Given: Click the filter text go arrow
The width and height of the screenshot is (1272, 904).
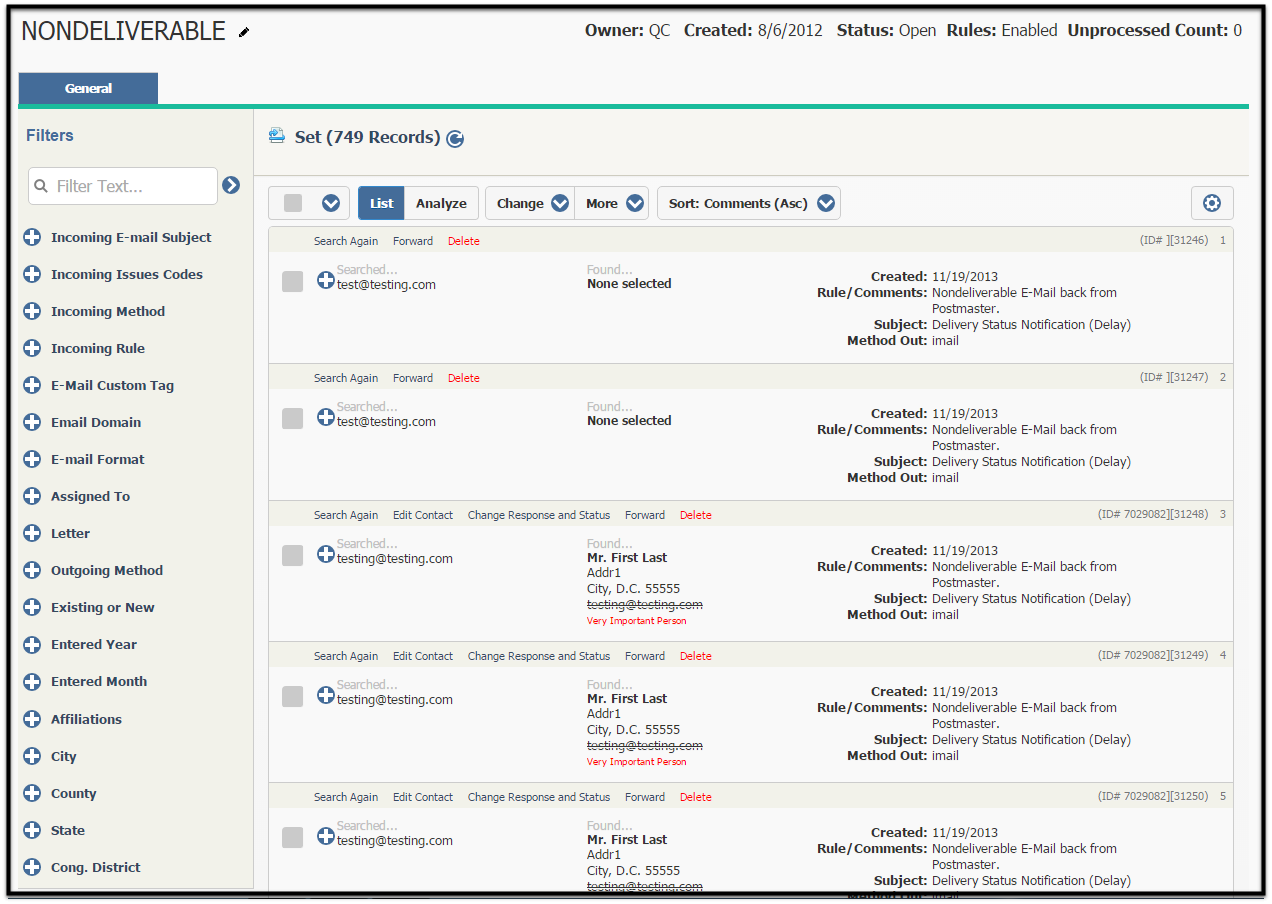Looking at the screenshot, I should (x=231, y=185).
